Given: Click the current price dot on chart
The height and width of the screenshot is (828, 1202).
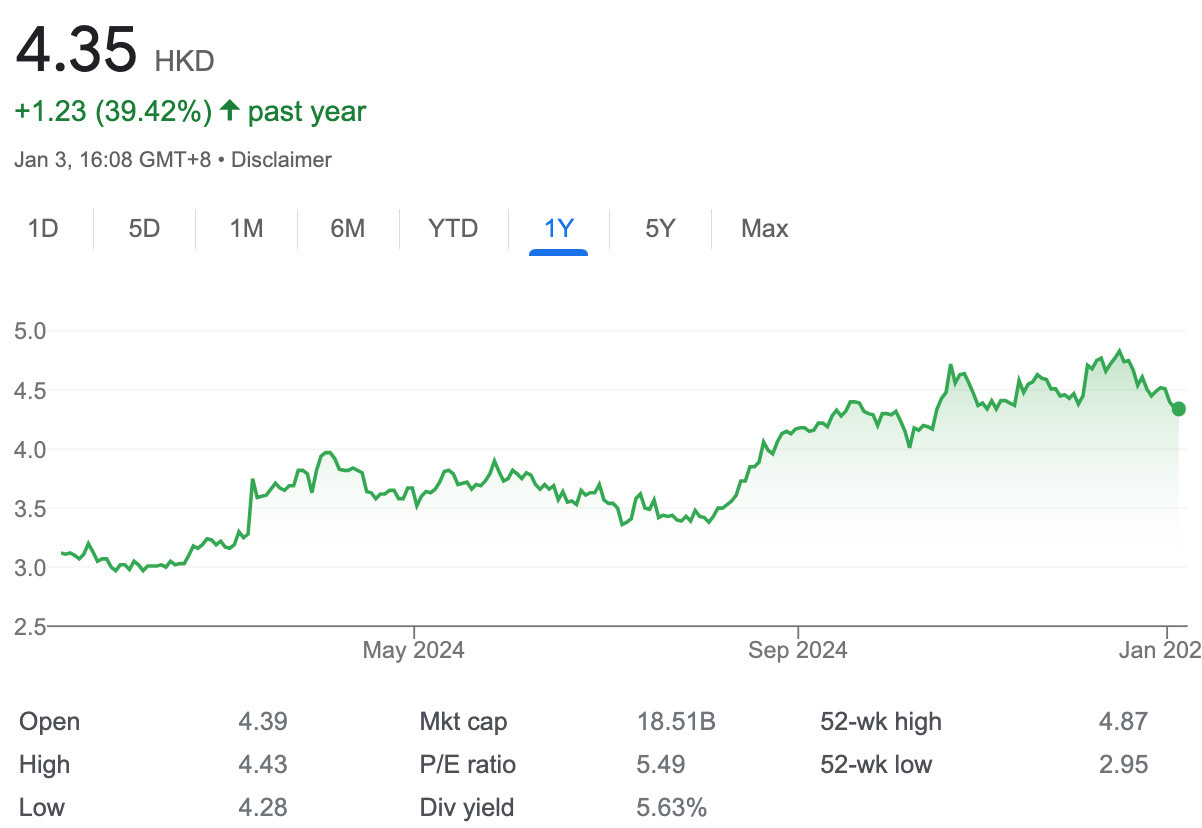Looking at the screenshot, I should tap(1179, 408).
